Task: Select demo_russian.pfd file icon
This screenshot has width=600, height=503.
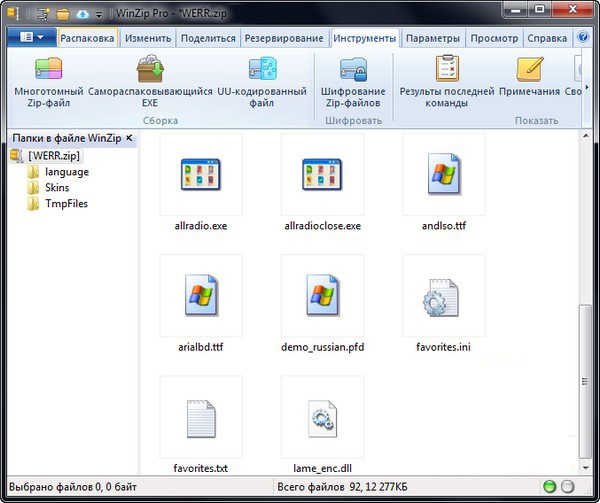Action: 322,296
